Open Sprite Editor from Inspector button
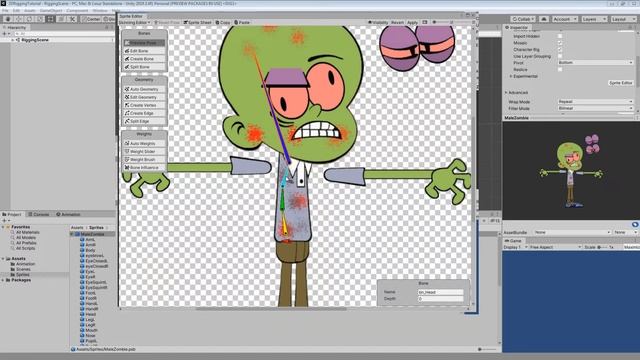 click(x=620, y=83)
